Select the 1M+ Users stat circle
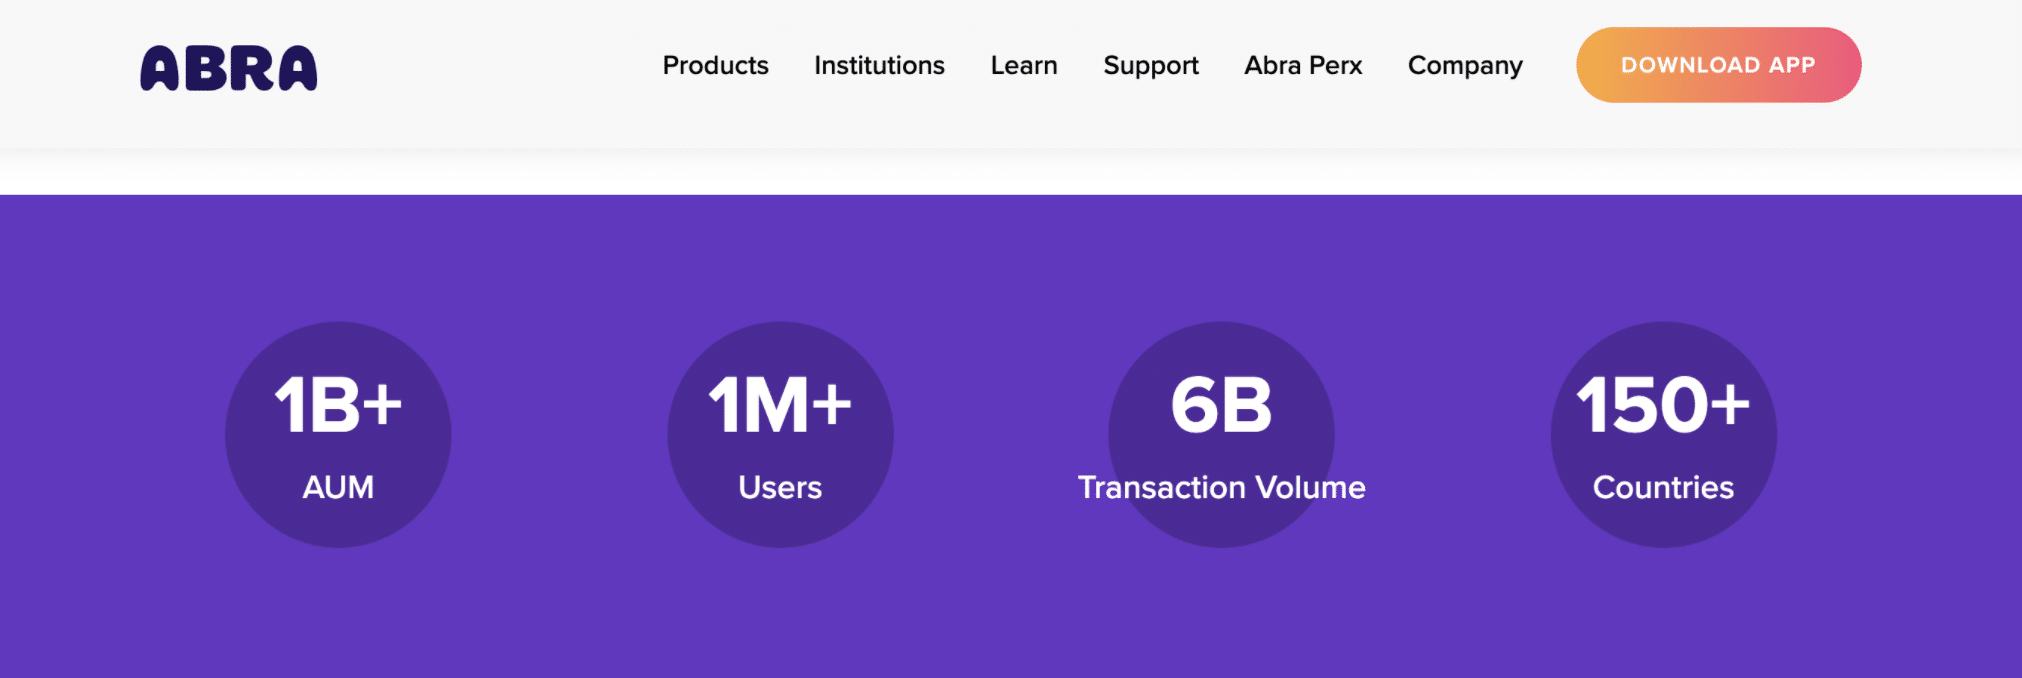 (780, 434)
